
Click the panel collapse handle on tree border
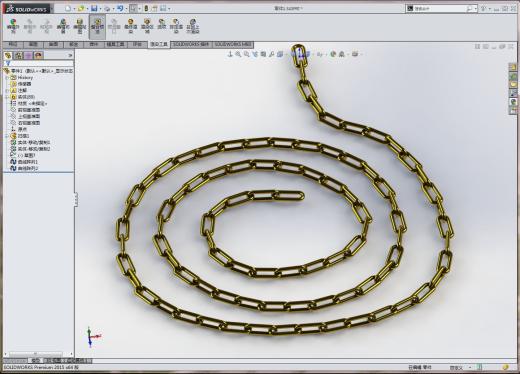pyautogui.click(x=76, y=199)
